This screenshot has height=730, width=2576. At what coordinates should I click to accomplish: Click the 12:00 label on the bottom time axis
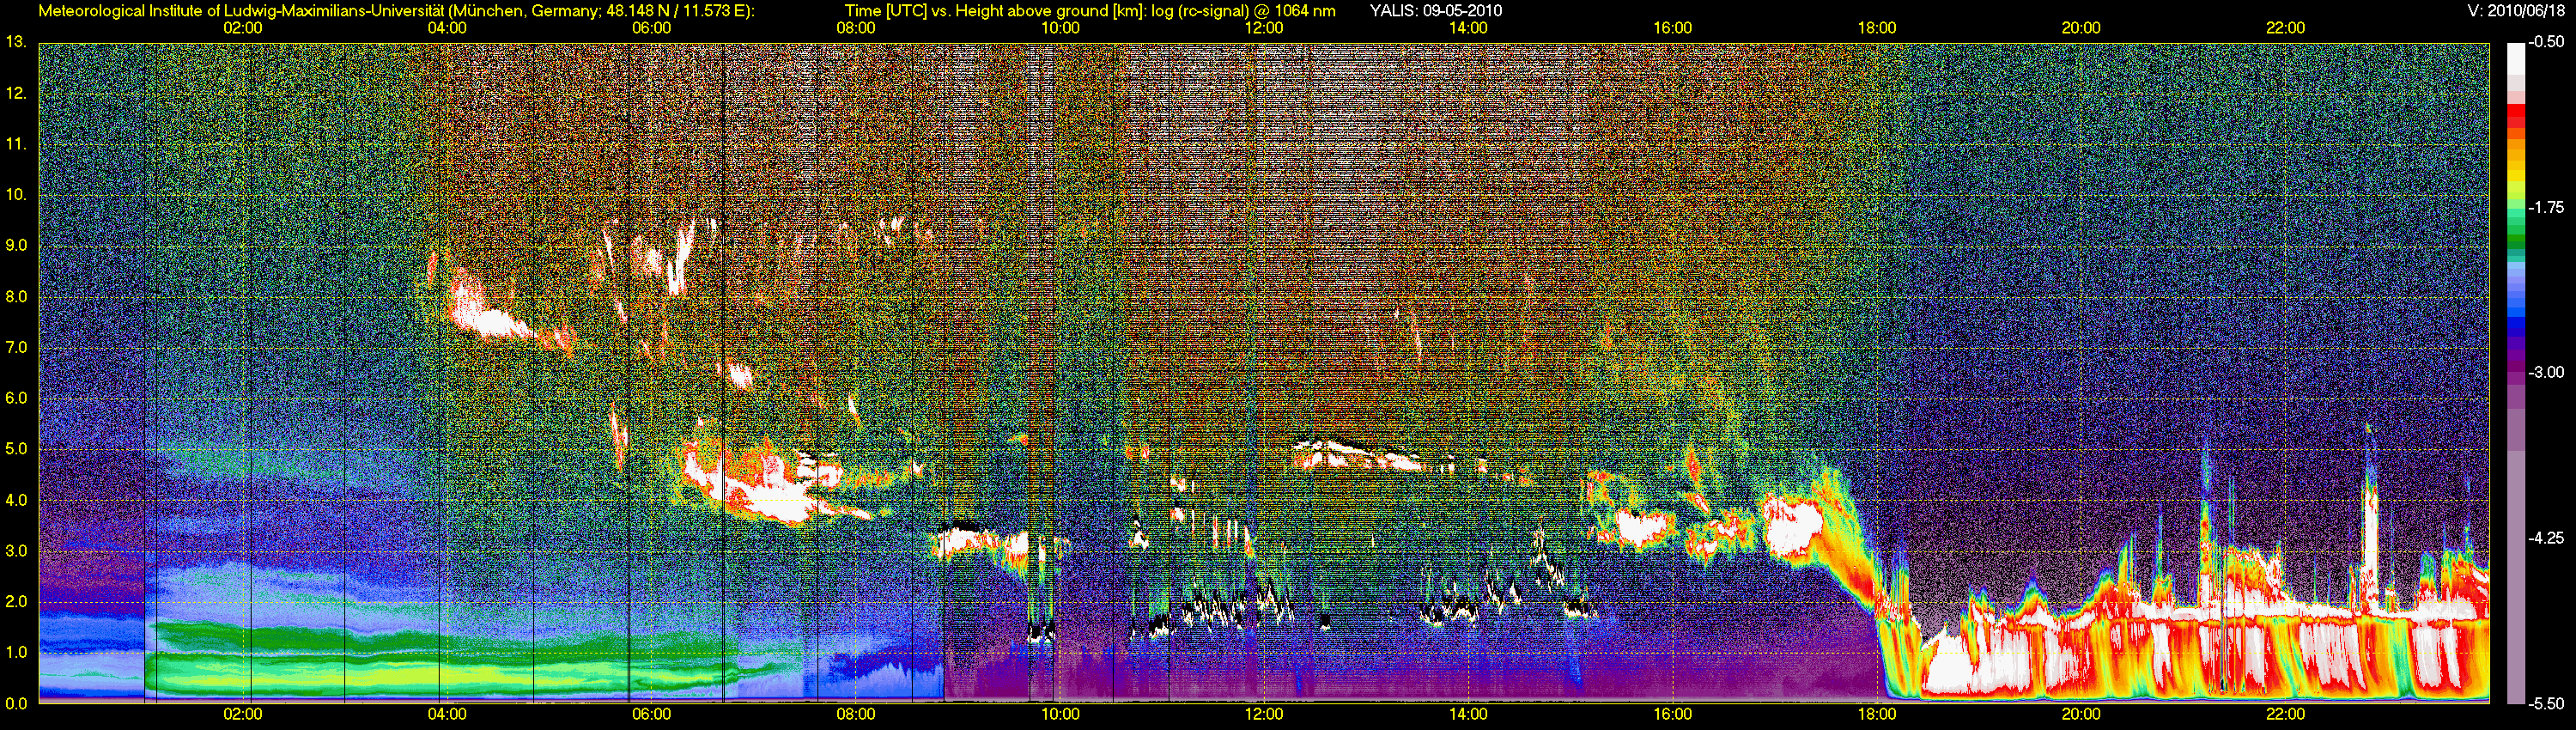[x=1264, y=714]
